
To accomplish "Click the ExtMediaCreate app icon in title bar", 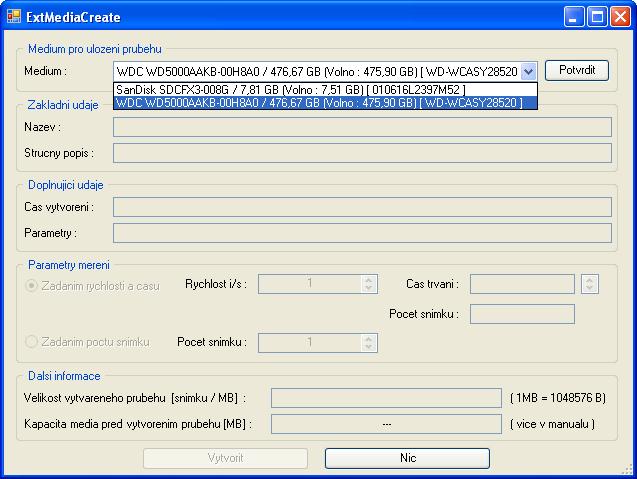I will (x=14, y=16).
